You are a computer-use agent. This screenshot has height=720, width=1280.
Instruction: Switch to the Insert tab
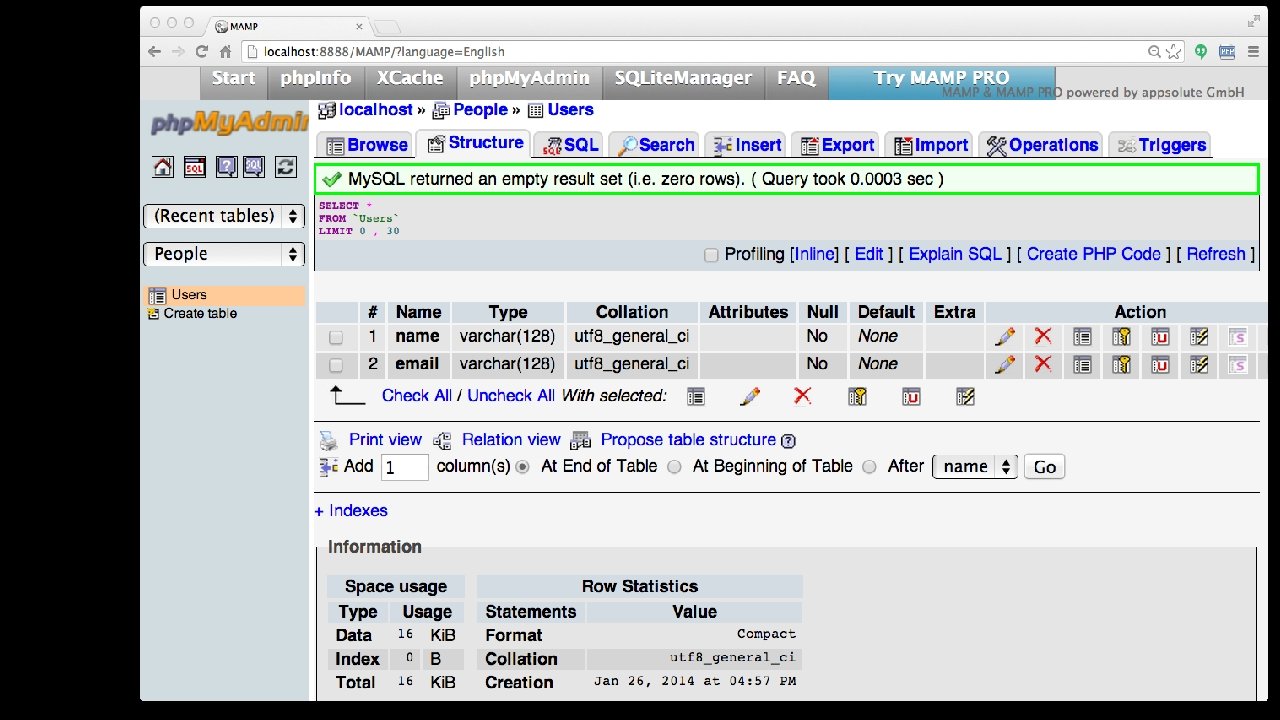pos(747,145)
